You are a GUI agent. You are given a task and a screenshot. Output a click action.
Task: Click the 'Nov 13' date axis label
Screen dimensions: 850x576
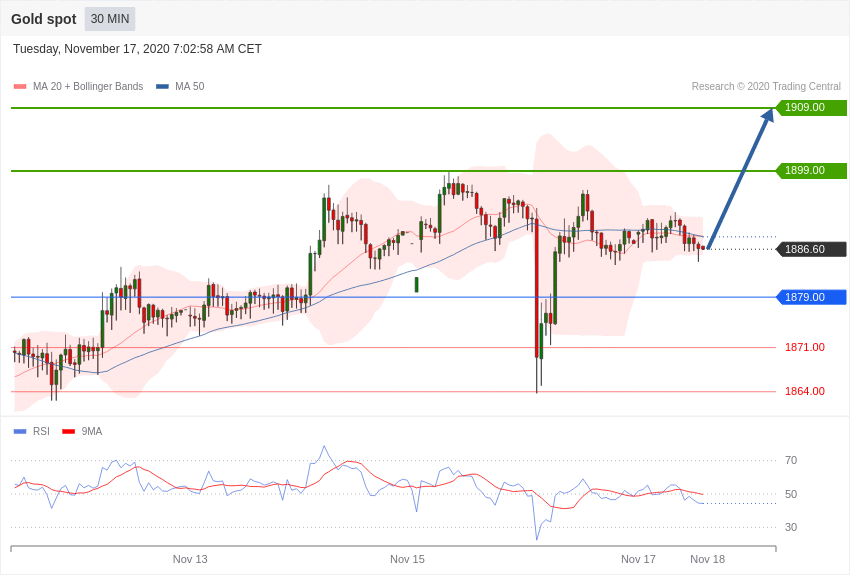tap(190, 559)
